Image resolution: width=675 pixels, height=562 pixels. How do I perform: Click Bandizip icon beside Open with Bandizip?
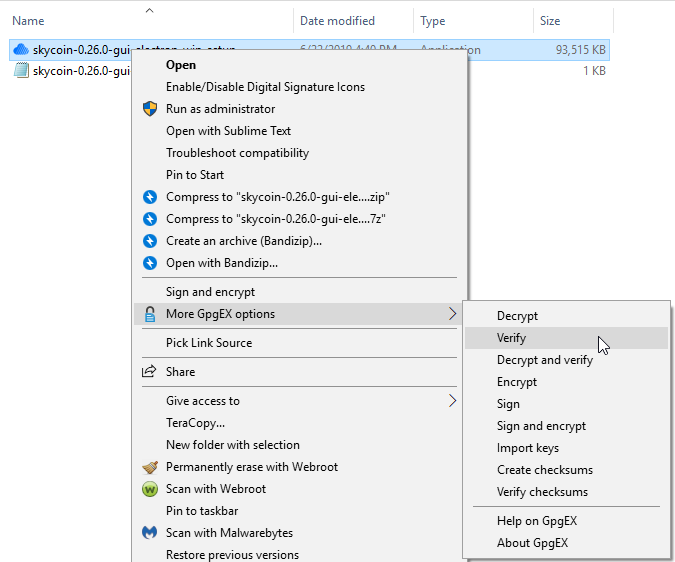point(150,263)
